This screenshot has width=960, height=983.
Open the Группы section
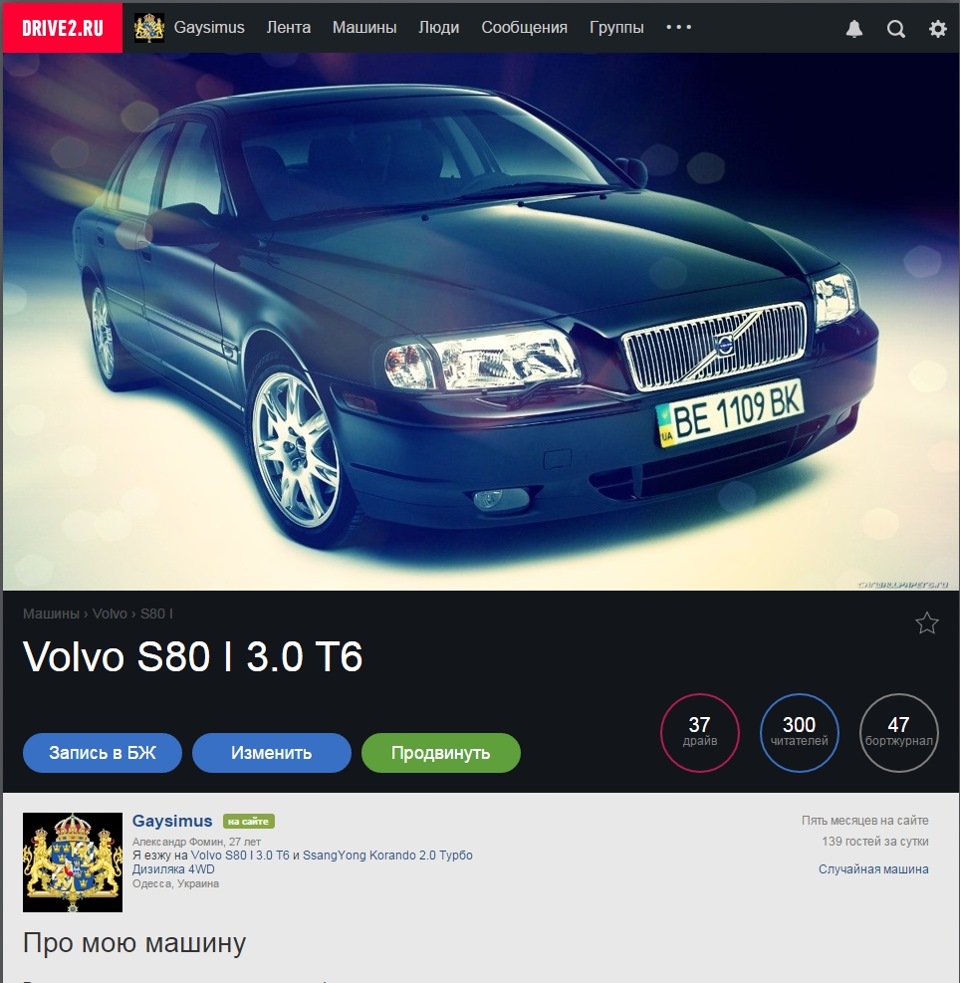[616, 28]
